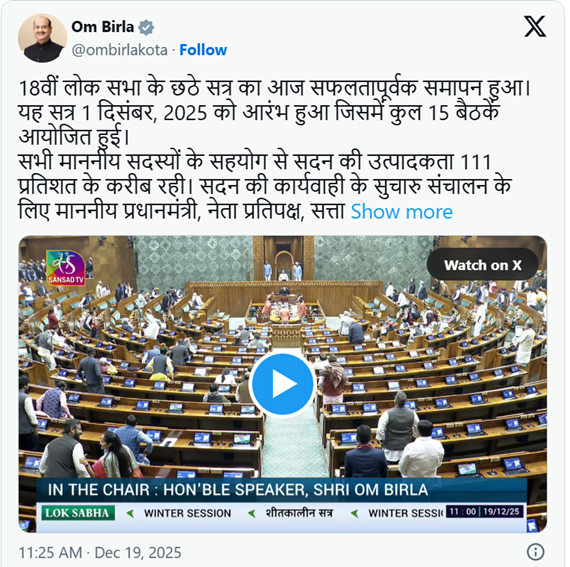The height and width of the screenshot is (567, 570).
Task: Open Om Birla's profile picture
Action: [43, 38]
